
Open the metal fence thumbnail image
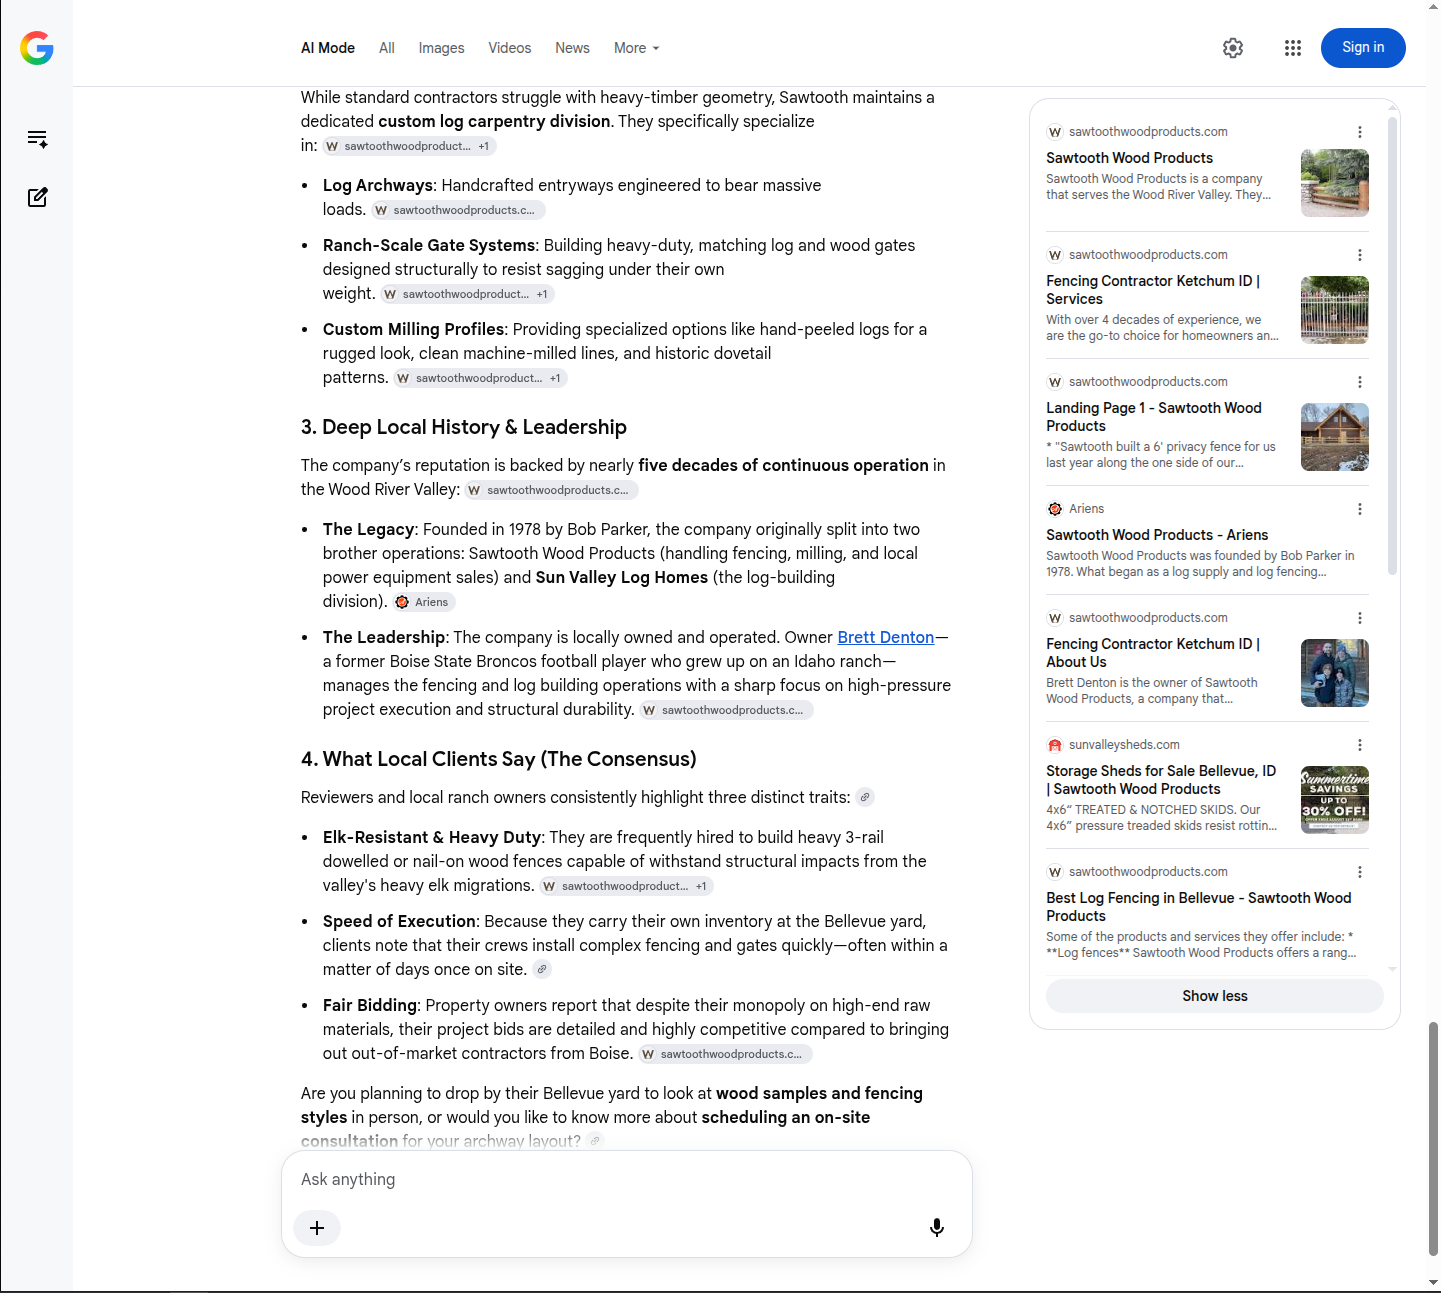1335,310
